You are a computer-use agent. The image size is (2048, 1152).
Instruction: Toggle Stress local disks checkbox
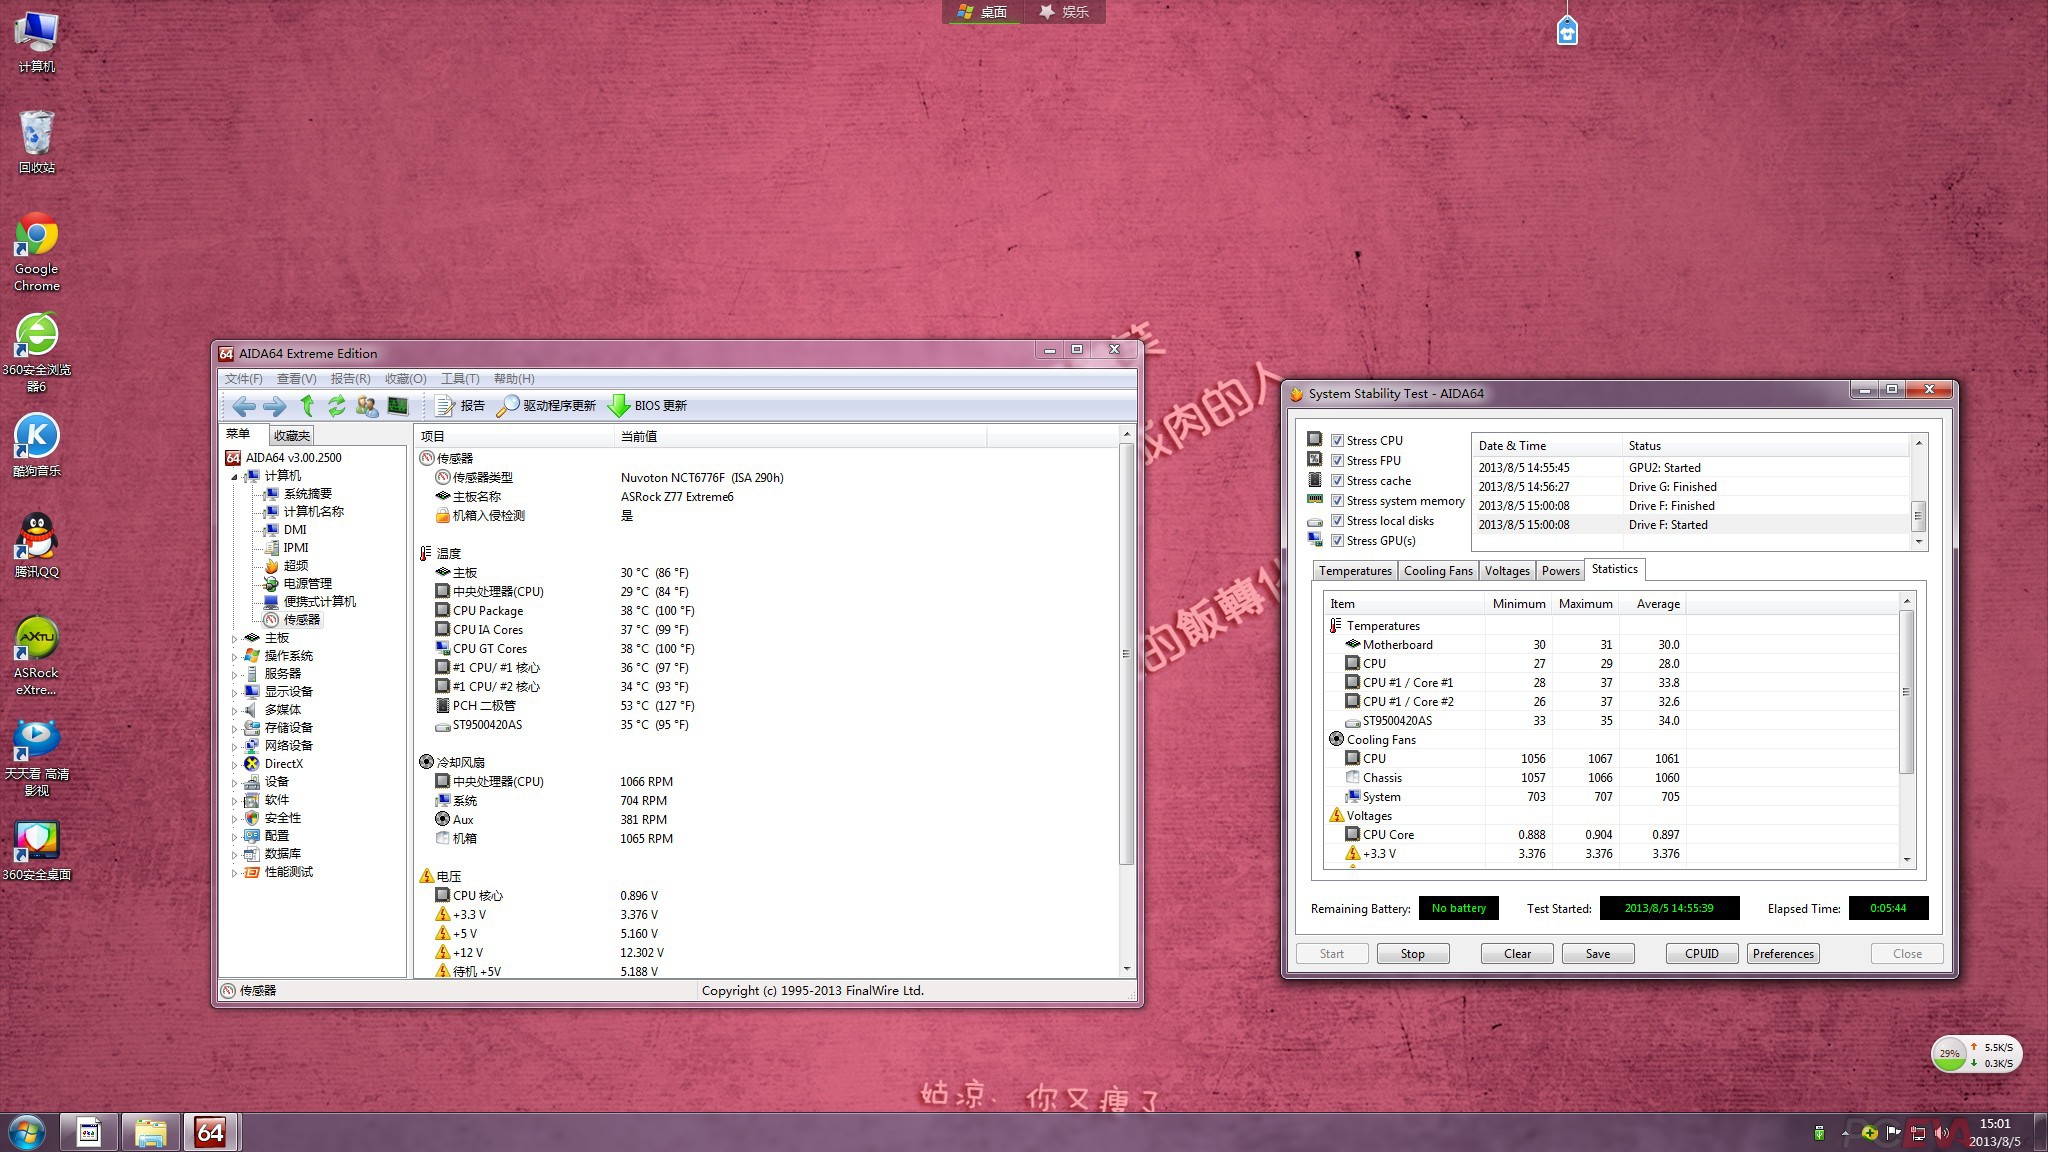[x=1337, y=520]
